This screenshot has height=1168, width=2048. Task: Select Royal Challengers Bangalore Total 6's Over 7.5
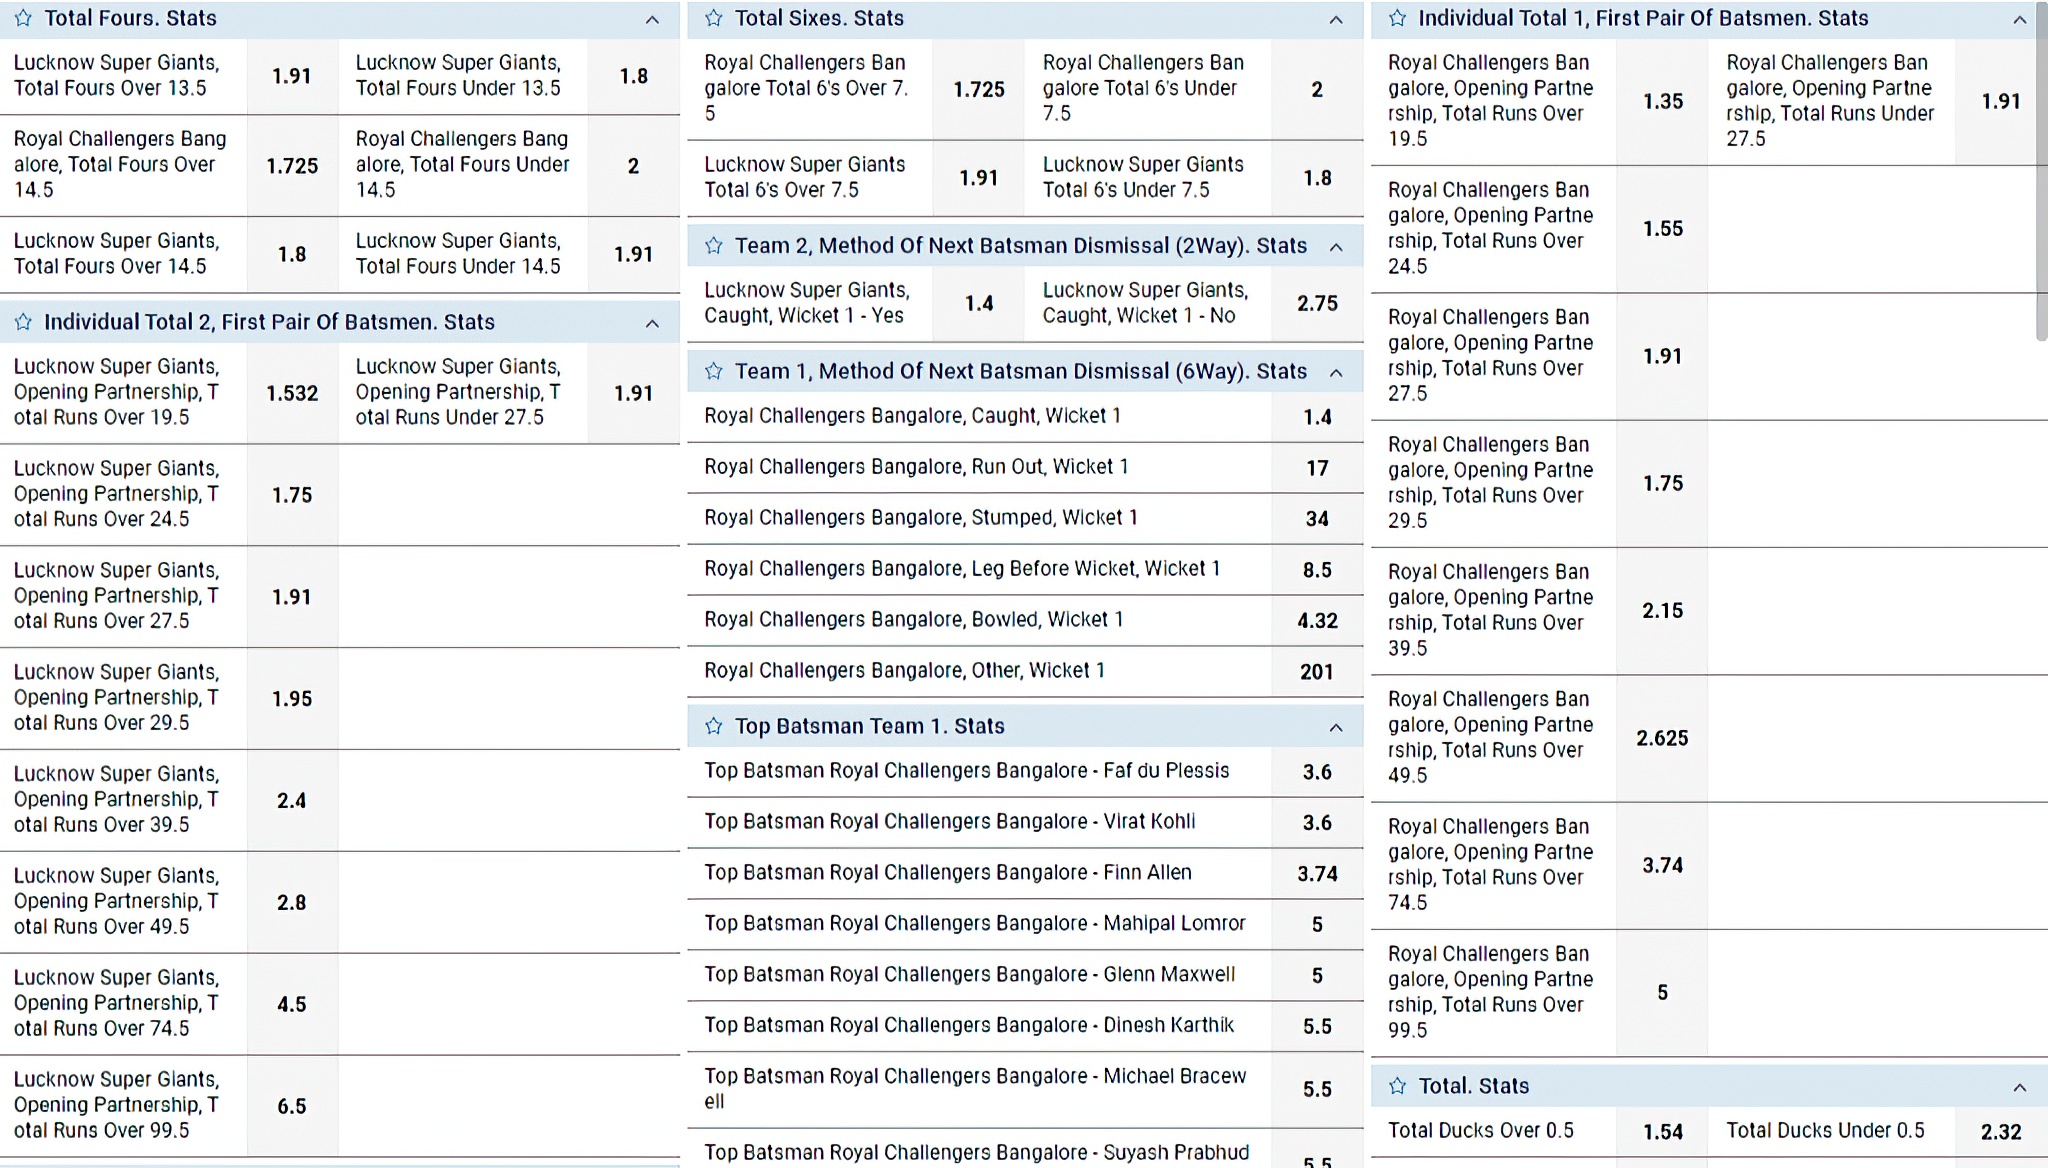click(979, 89)
